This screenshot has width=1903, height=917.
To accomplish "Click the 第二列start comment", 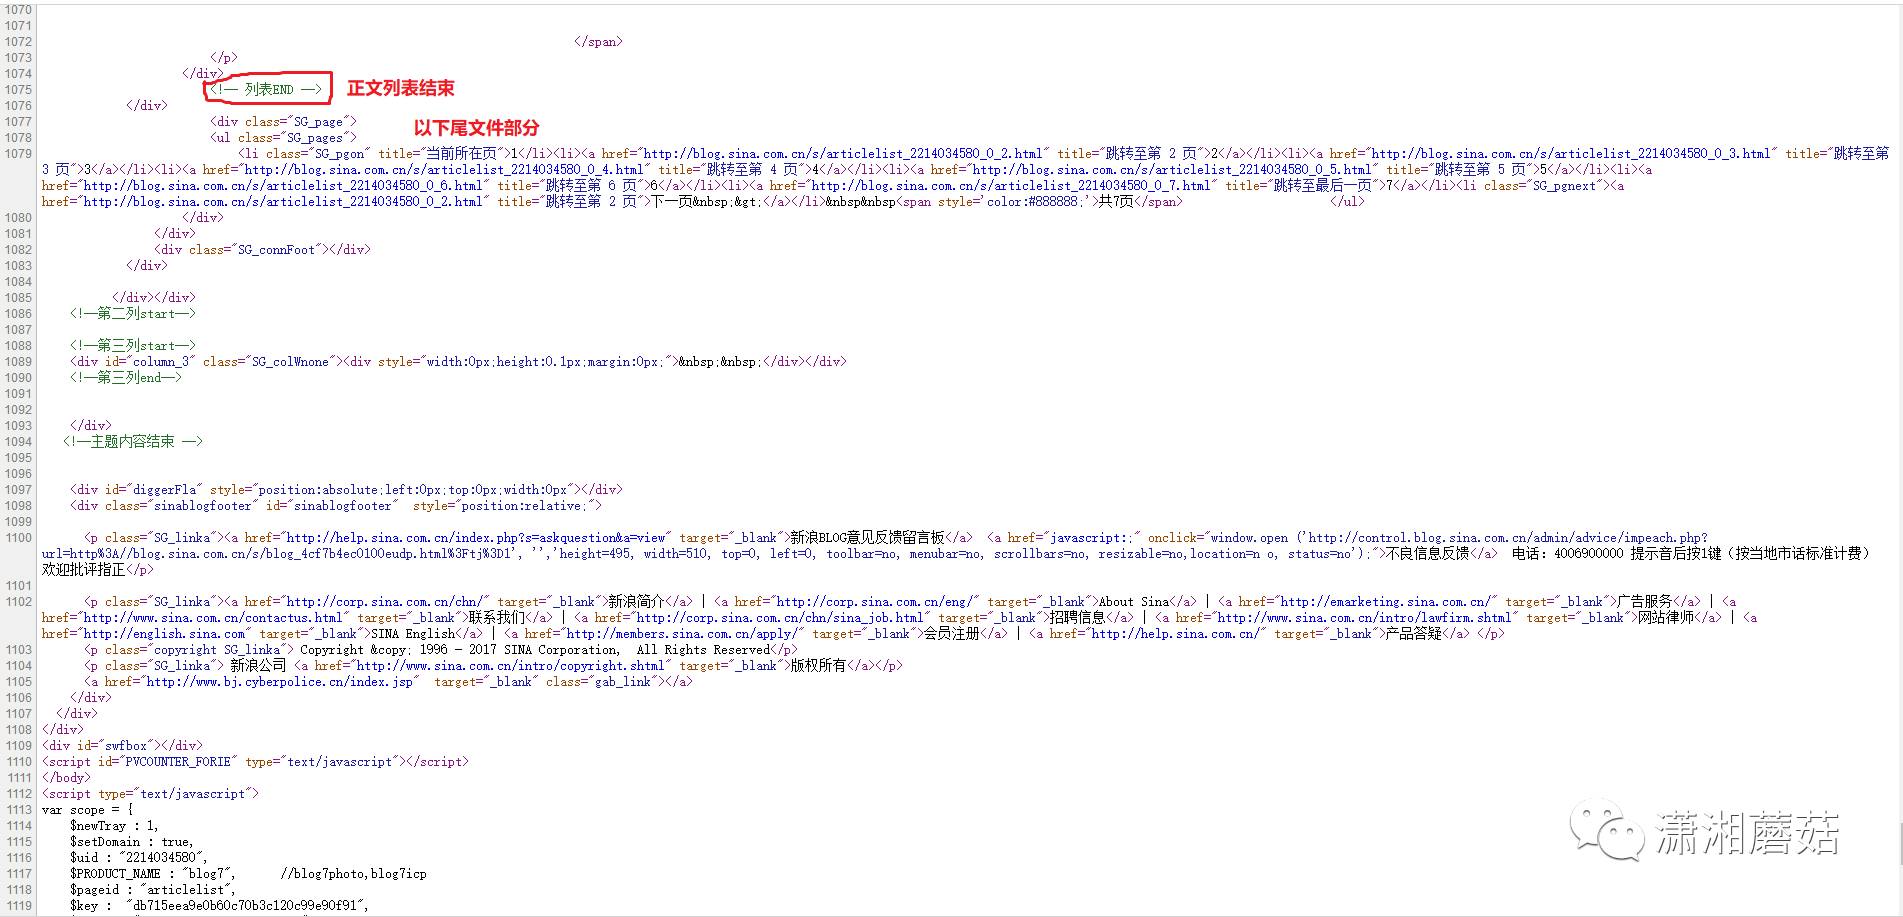I will point(133,314).
